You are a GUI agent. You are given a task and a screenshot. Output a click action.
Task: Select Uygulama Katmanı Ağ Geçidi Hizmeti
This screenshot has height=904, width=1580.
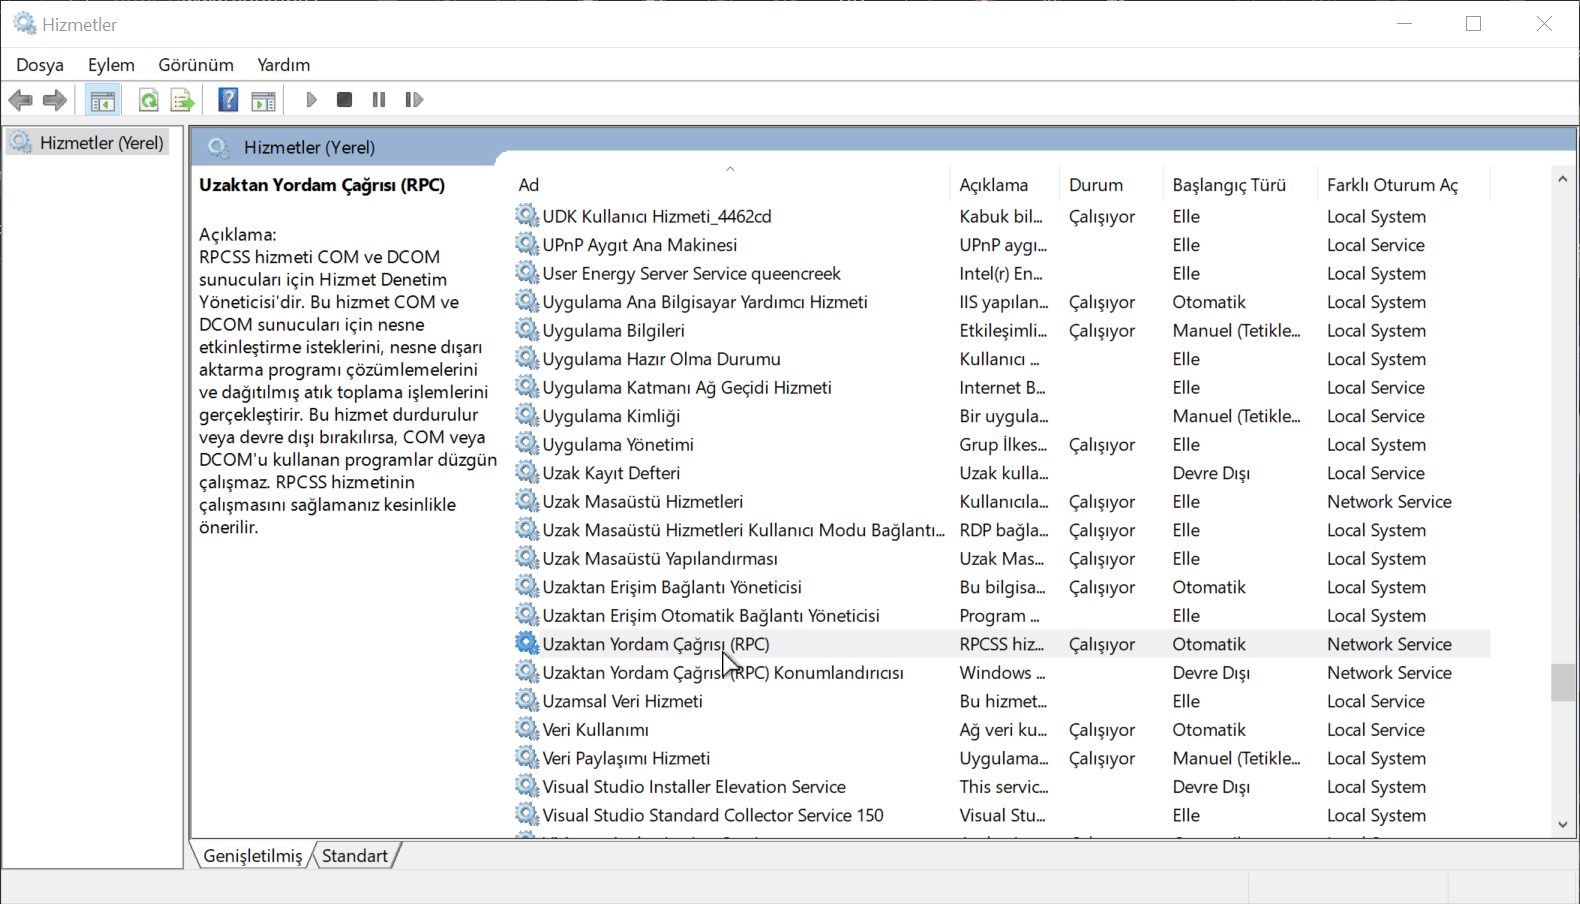pos(687,387)
